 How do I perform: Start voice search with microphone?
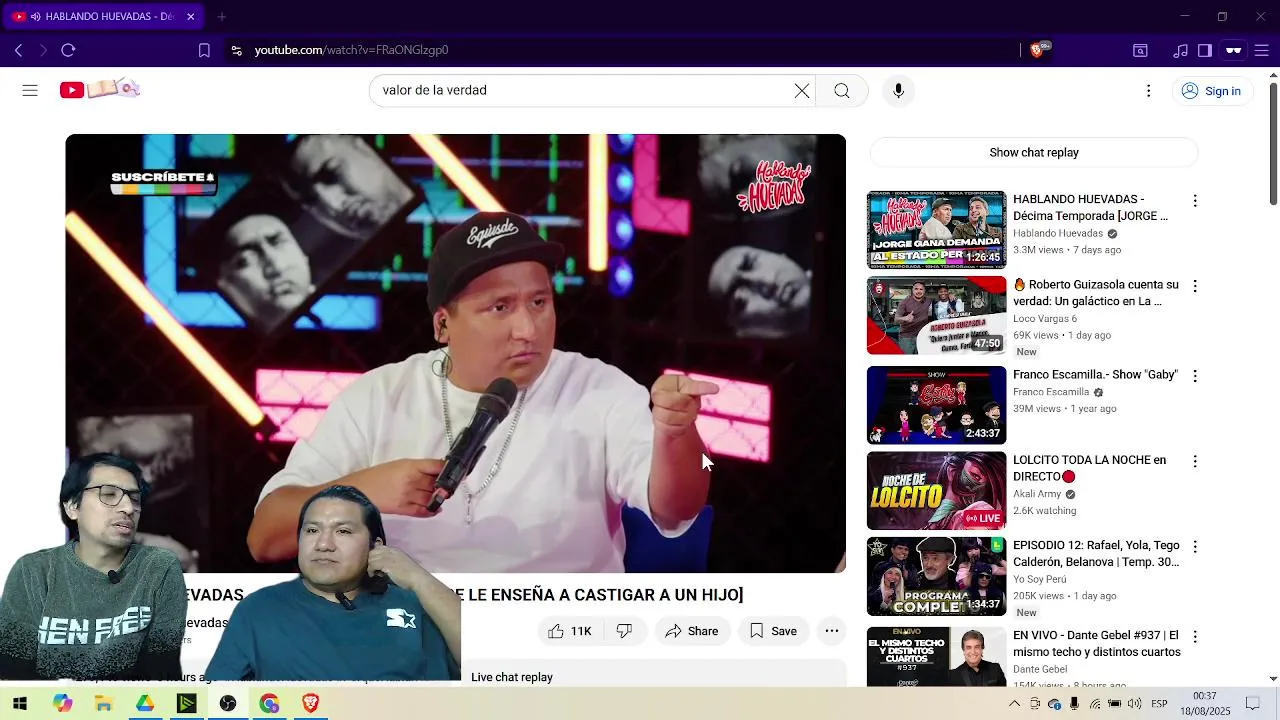point(898,90)
